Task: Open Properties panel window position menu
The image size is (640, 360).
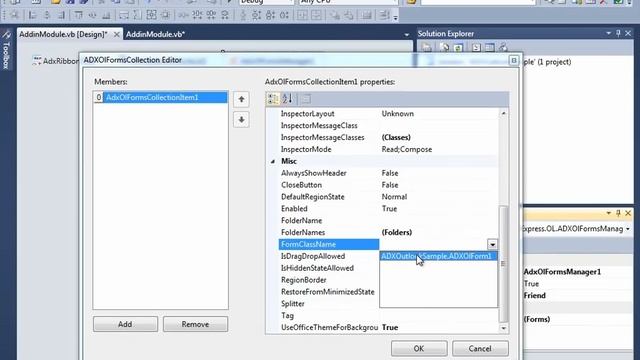Action: (608, 213)
